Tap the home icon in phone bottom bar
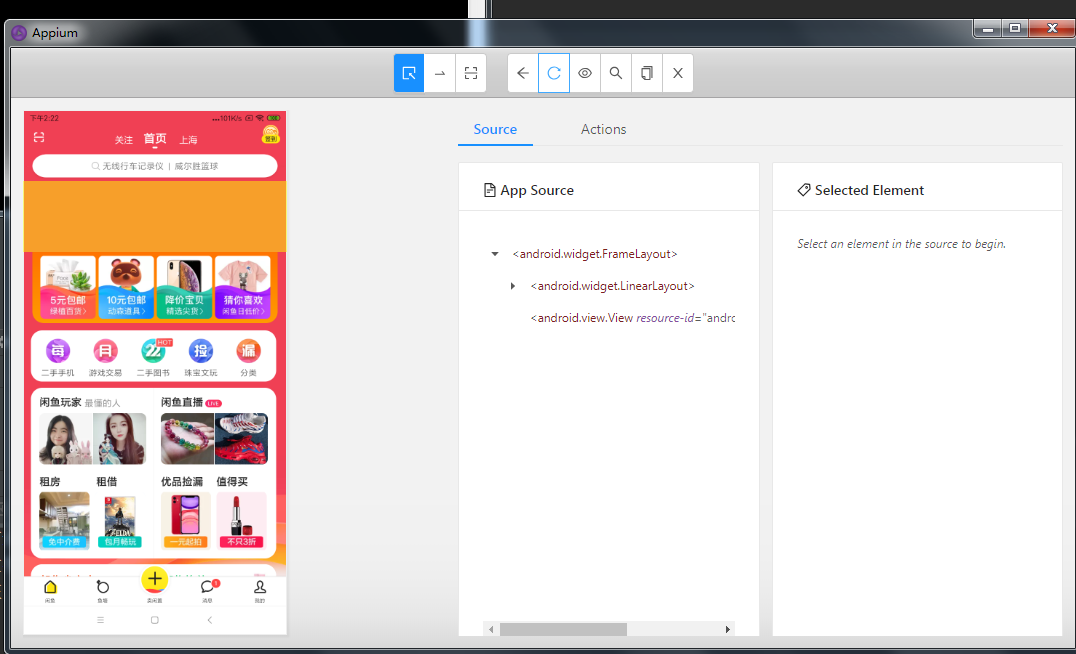The height and width of the screenshot is (654, 1076). tap(50, 587)
